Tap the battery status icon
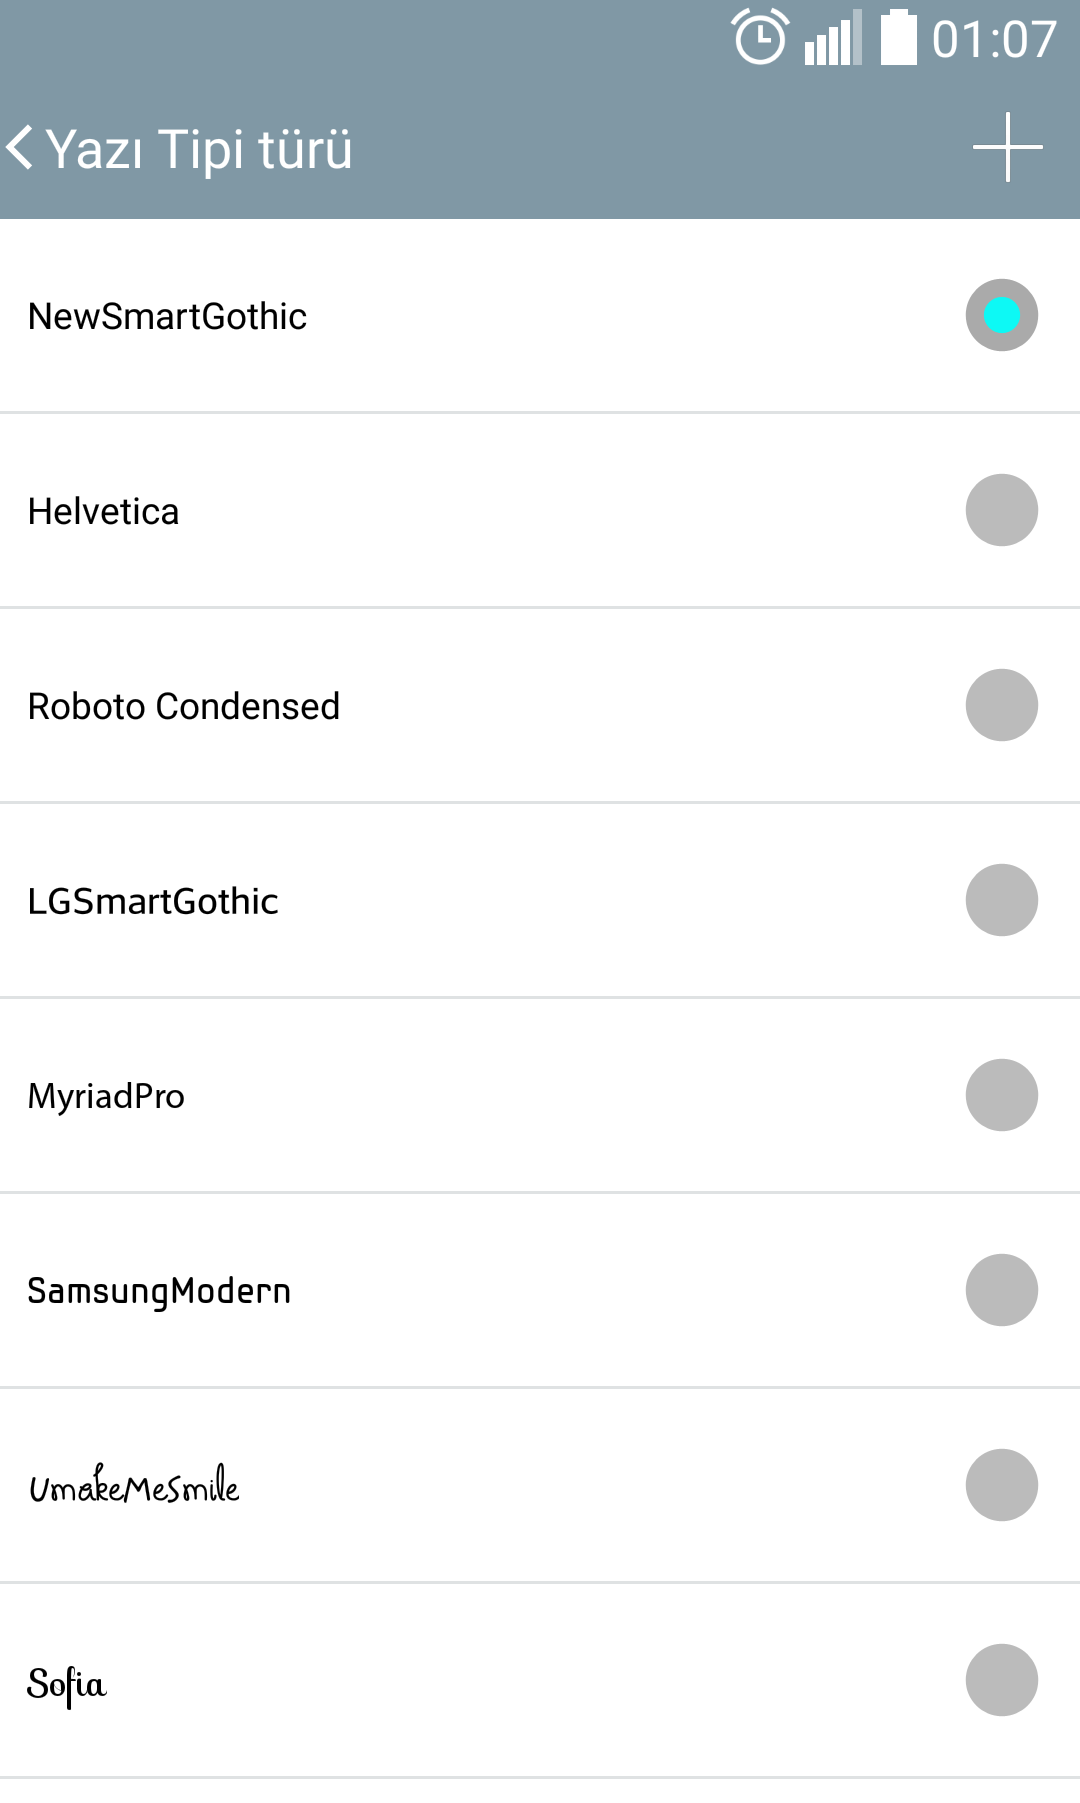The image size is (1080, 1803). click(x=898, y=37)
